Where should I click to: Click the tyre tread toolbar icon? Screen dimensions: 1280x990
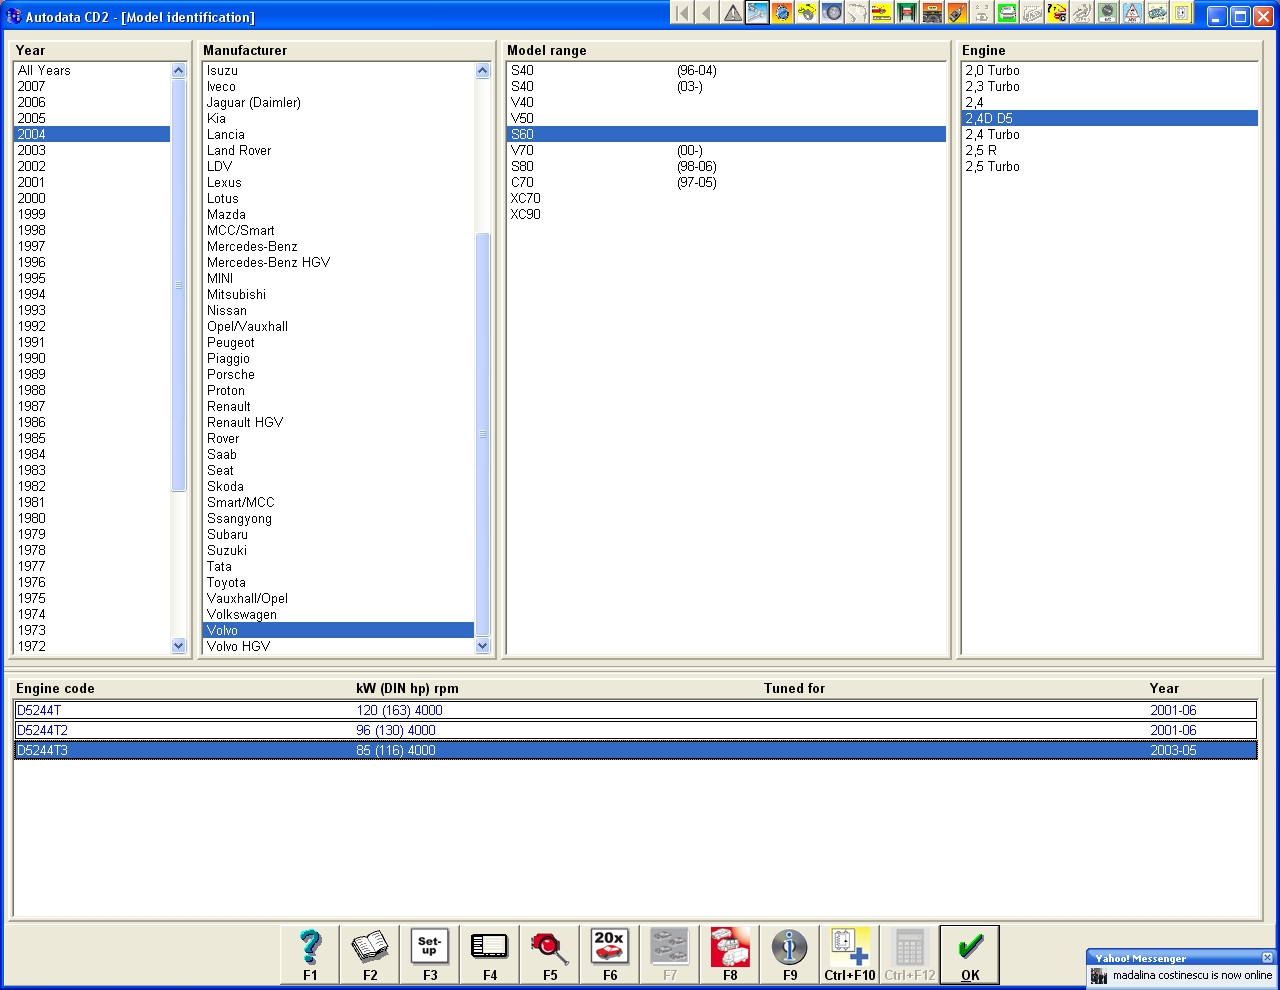[x=932, y=13]
